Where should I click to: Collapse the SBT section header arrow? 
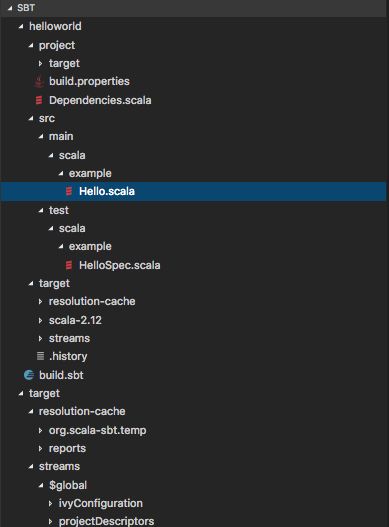pyautogui.click(x=10, y=8)
